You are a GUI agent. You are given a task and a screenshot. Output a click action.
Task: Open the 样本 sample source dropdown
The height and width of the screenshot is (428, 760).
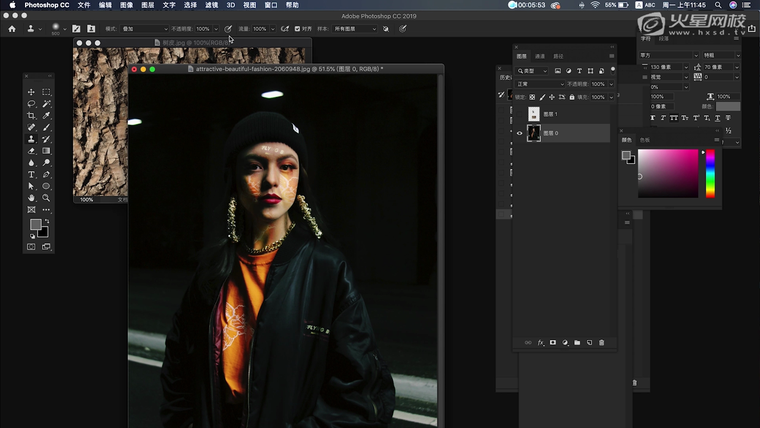[355, 29]
